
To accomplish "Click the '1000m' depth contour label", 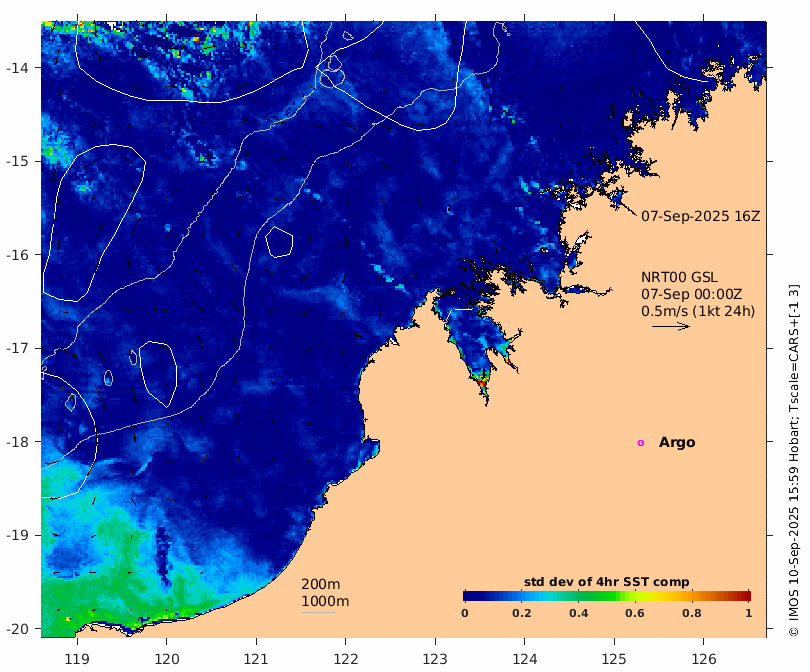I will (x=325, y=601).
